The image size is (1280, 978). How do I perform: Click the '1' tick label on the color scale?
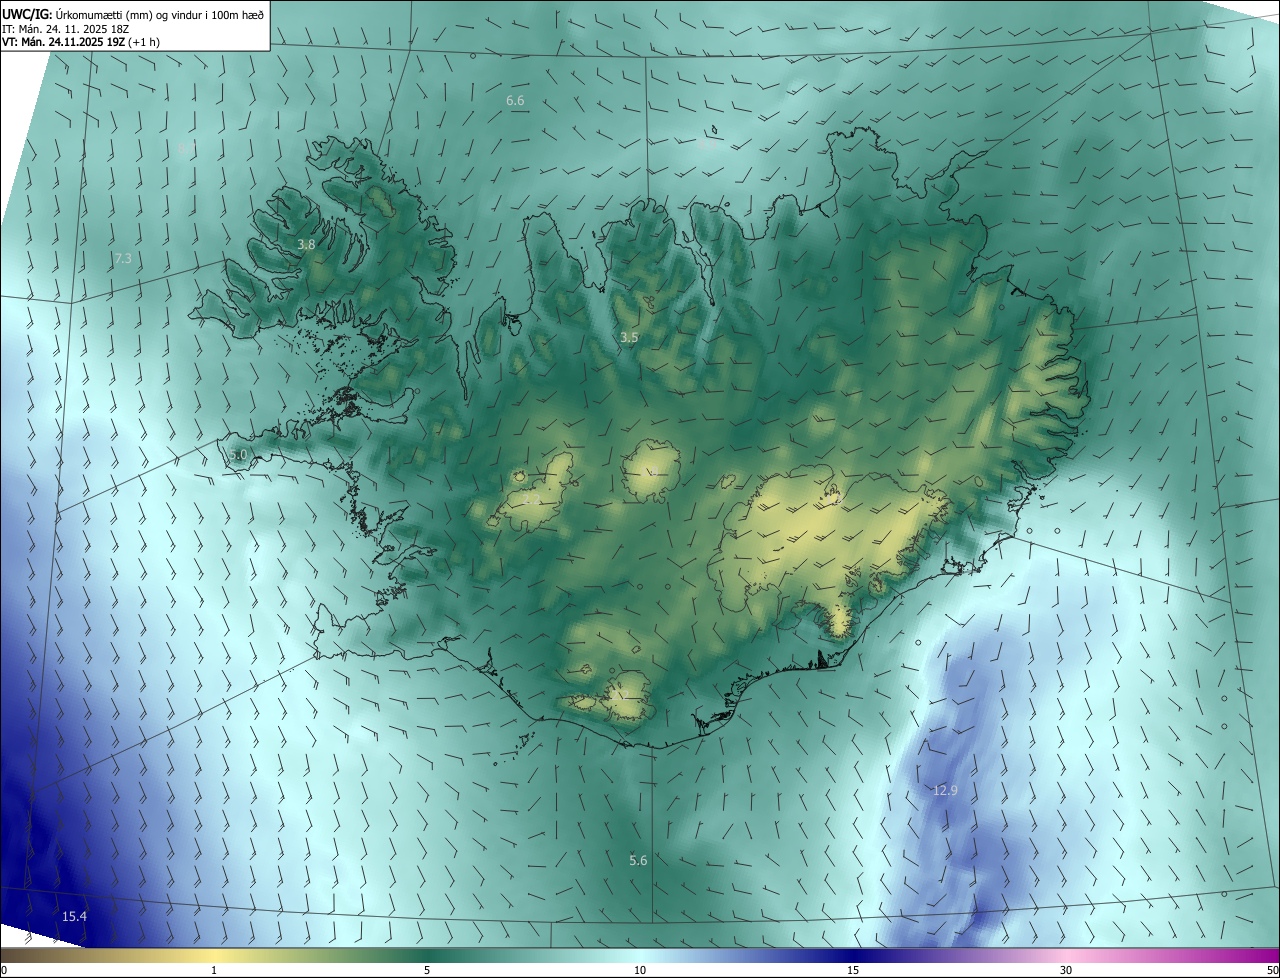click(214, 970)
